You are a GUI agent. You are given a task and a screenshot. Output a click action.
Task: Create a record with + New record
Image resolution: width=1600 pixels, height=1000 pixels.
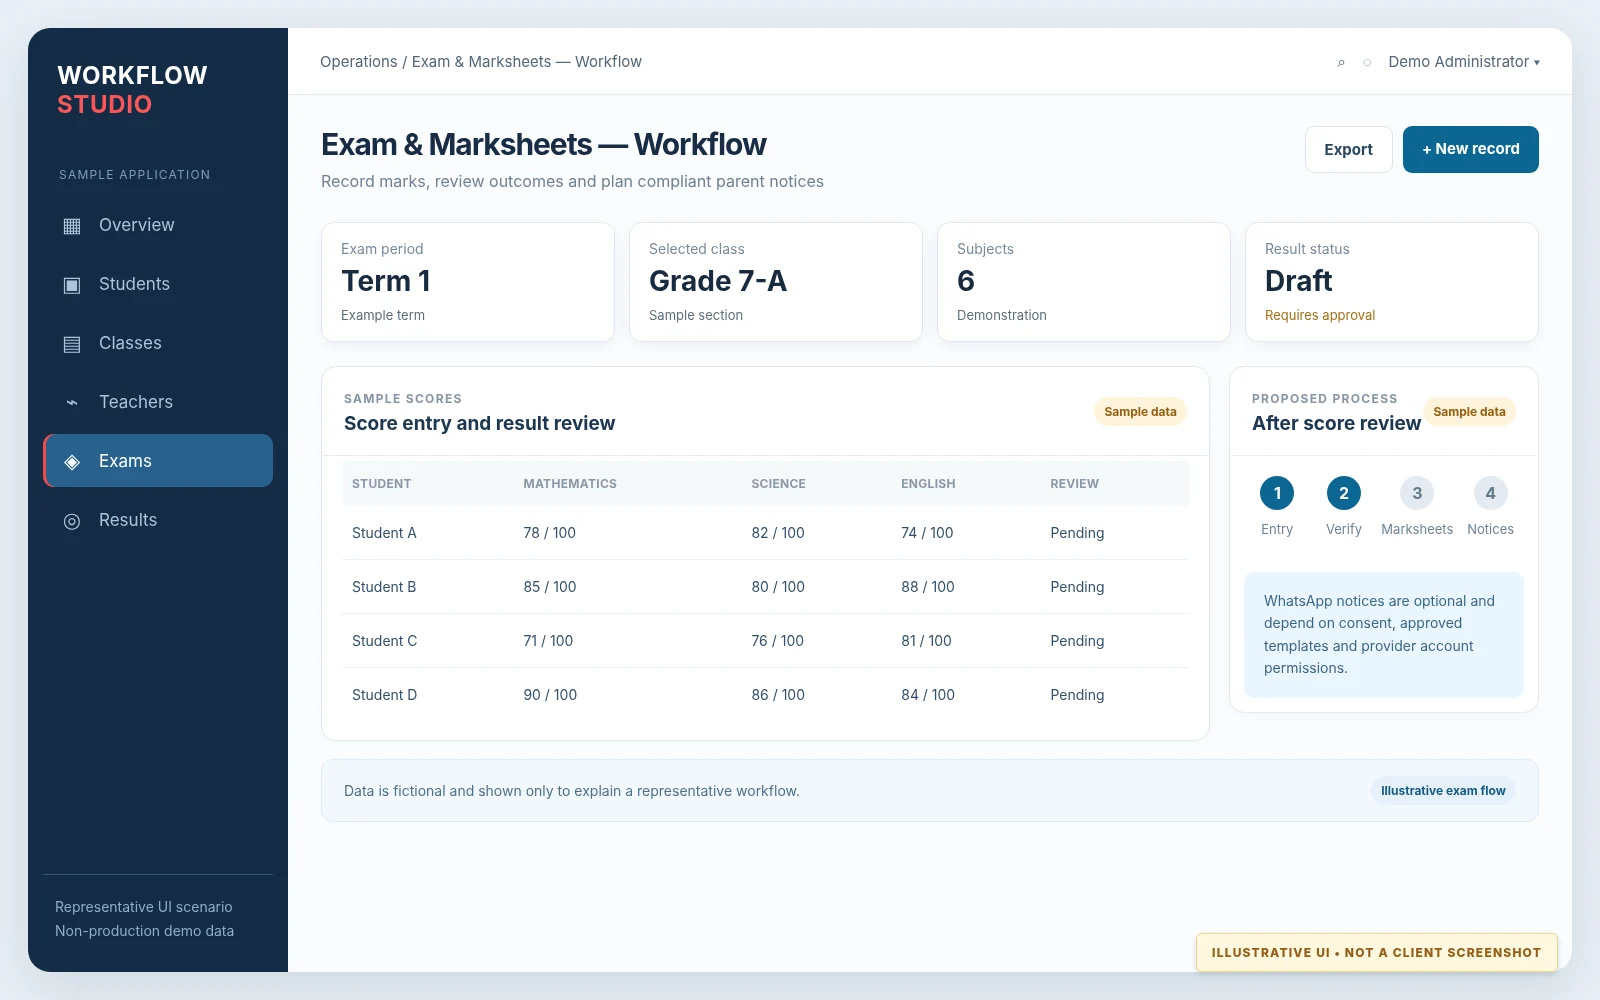[1470, 149]
